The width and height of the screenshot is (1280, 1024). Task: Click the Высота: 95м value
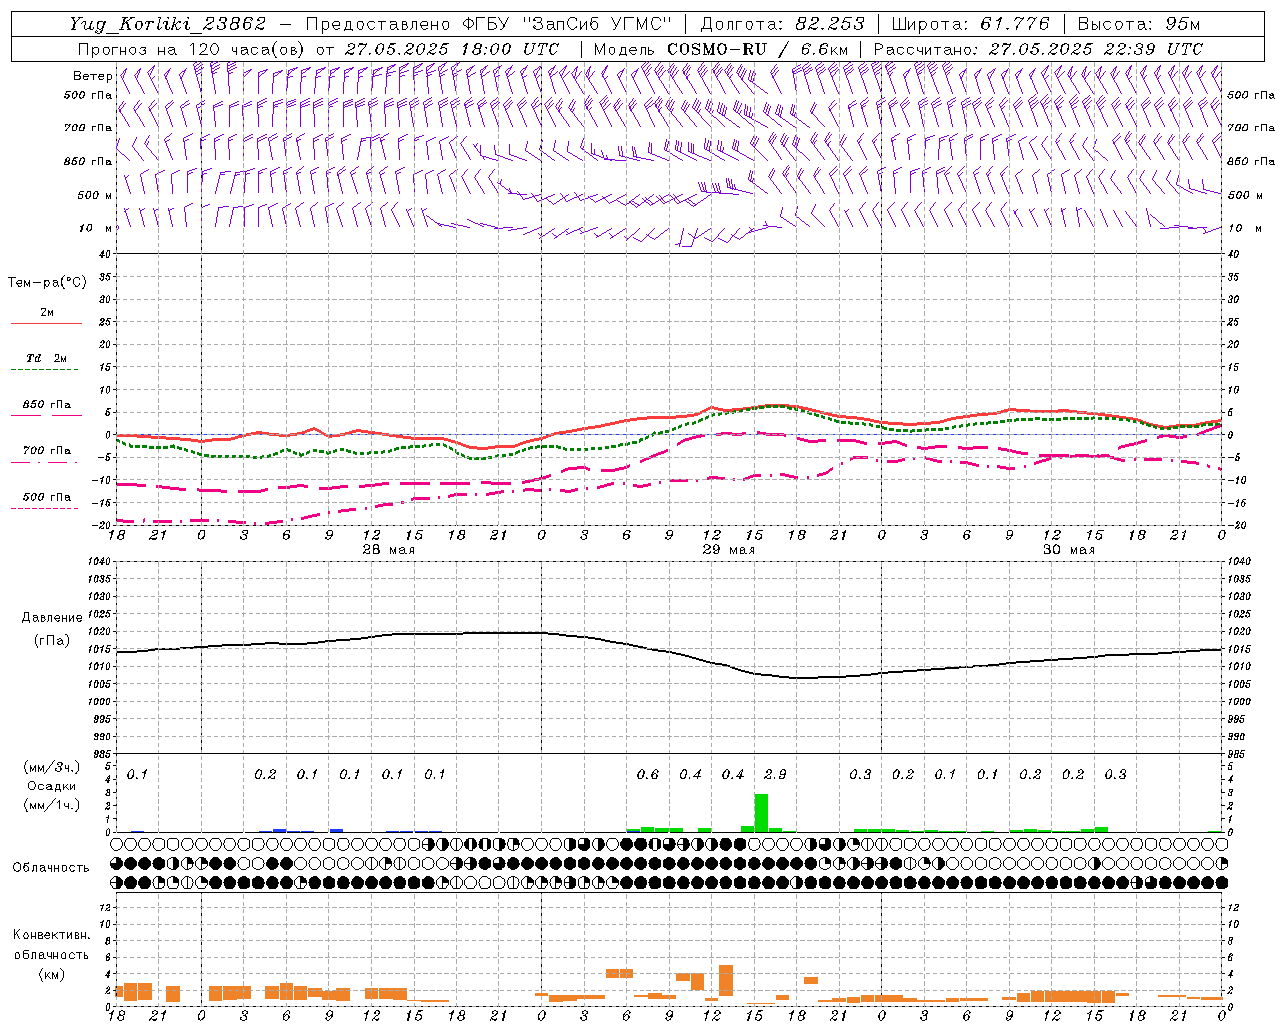pos(1138,24)
